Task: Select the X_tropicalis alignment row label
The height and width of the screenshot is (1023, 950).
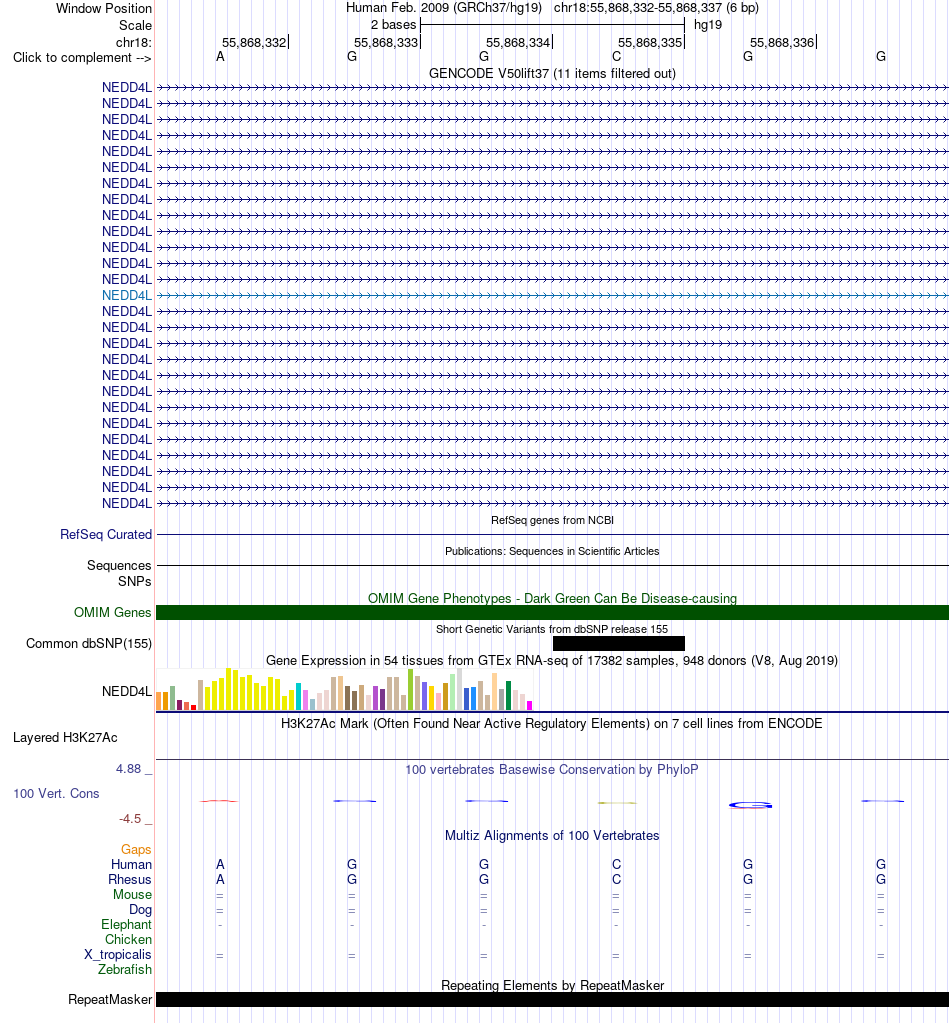Action: [117, 954]
